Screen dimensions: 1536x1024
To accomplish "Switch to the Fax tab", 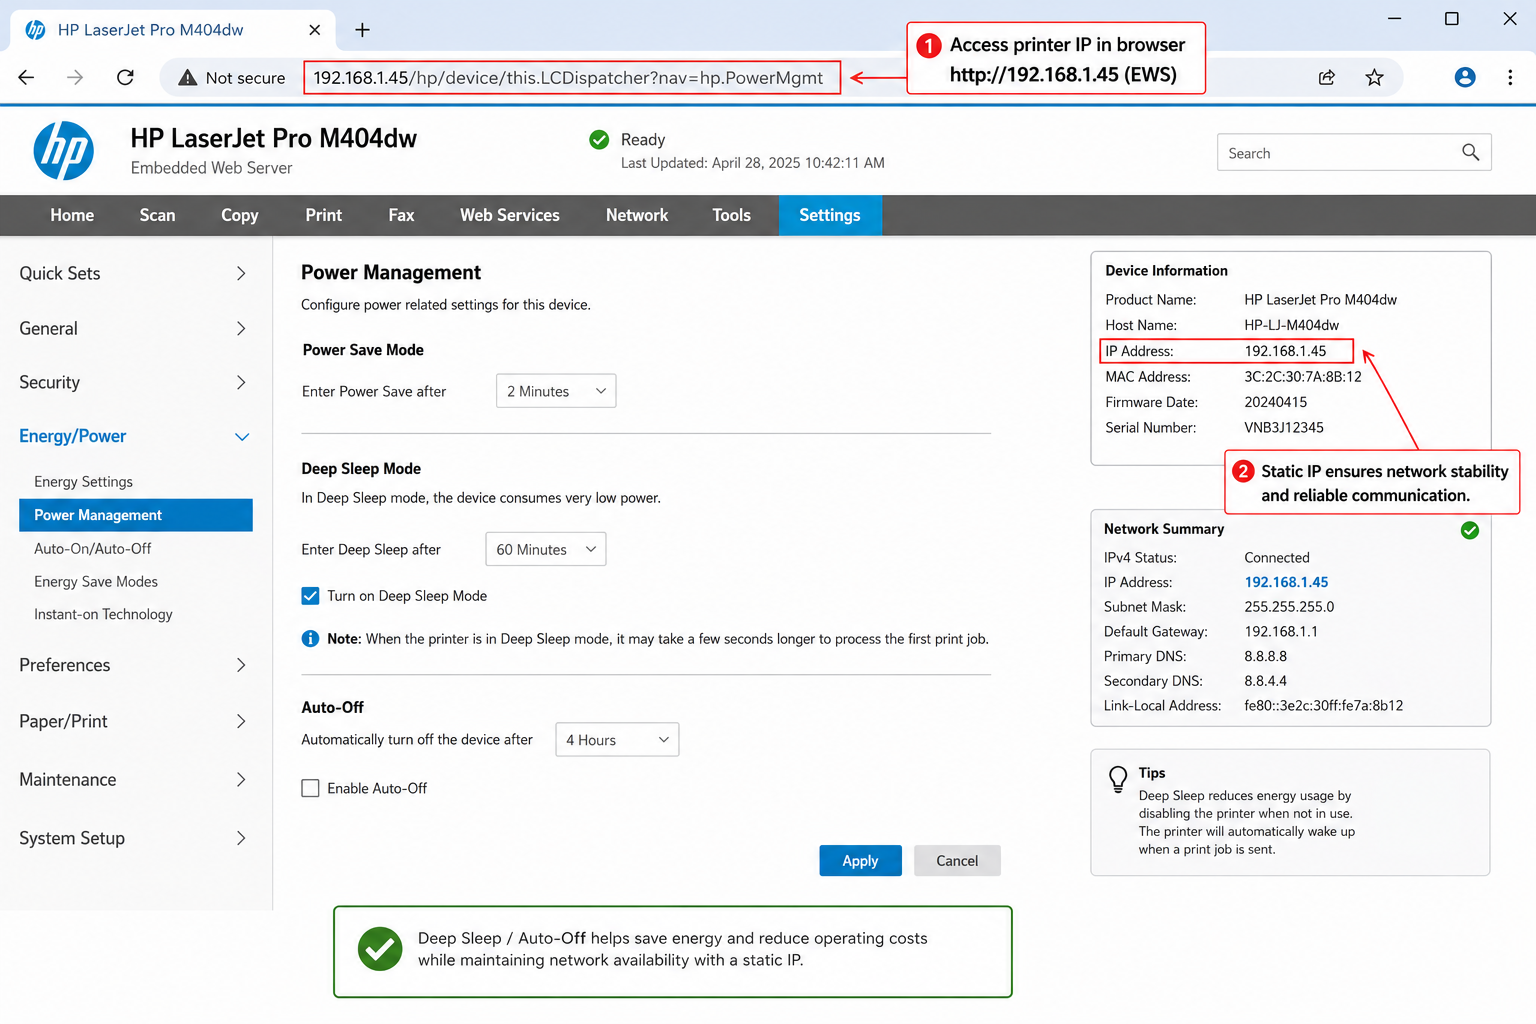I will click(401, 215).
